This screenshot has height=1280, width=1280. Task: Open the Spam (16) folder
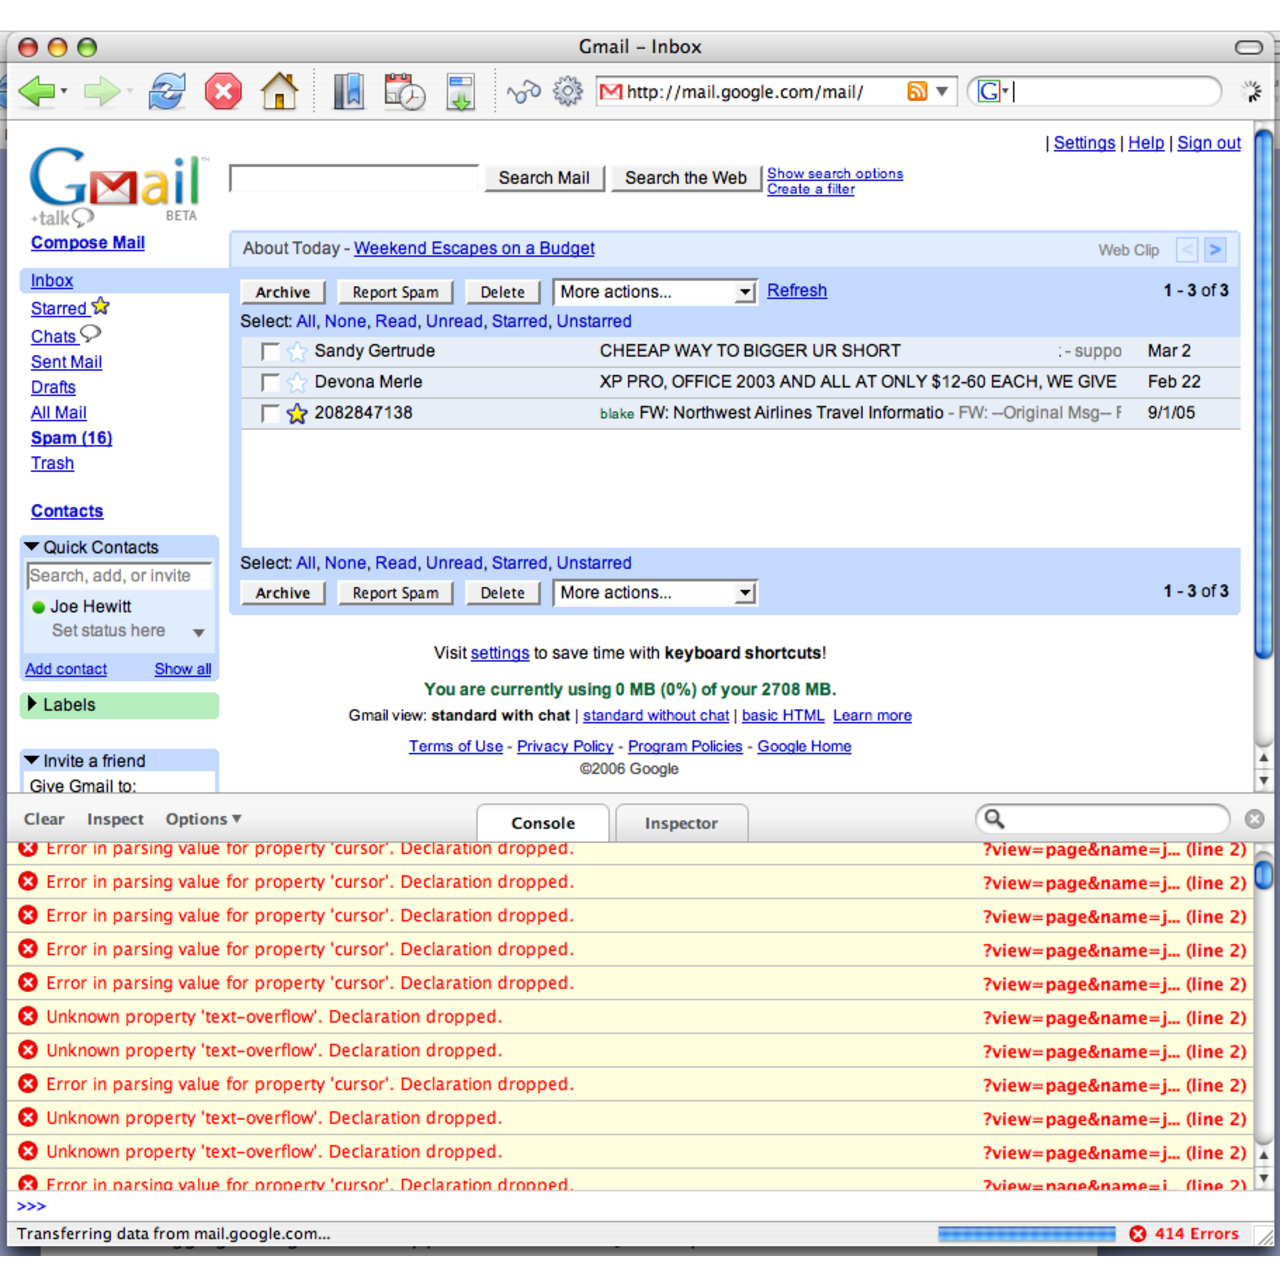coord(71,438)
